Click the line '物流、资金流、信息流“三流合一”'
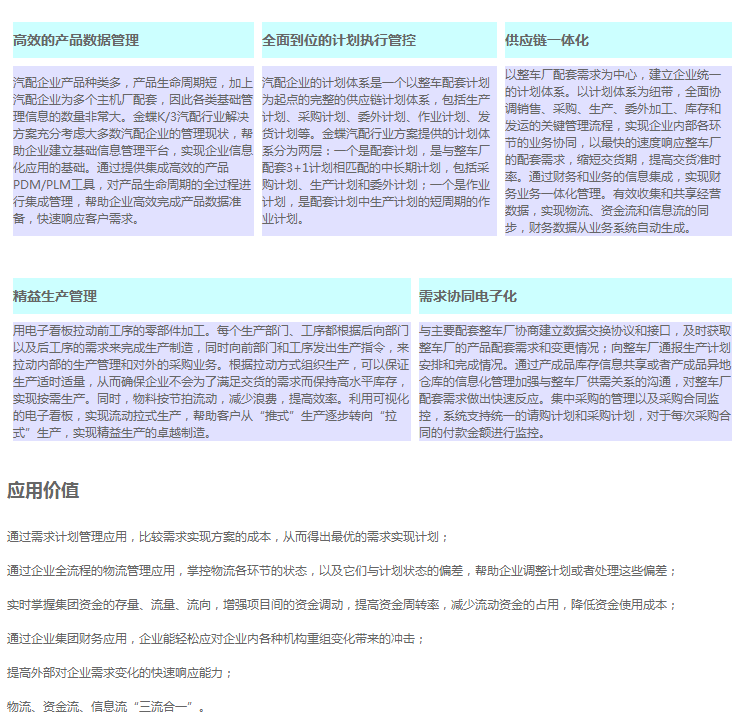This screenshot has height=716, width=747. click(x=106, y=706)
